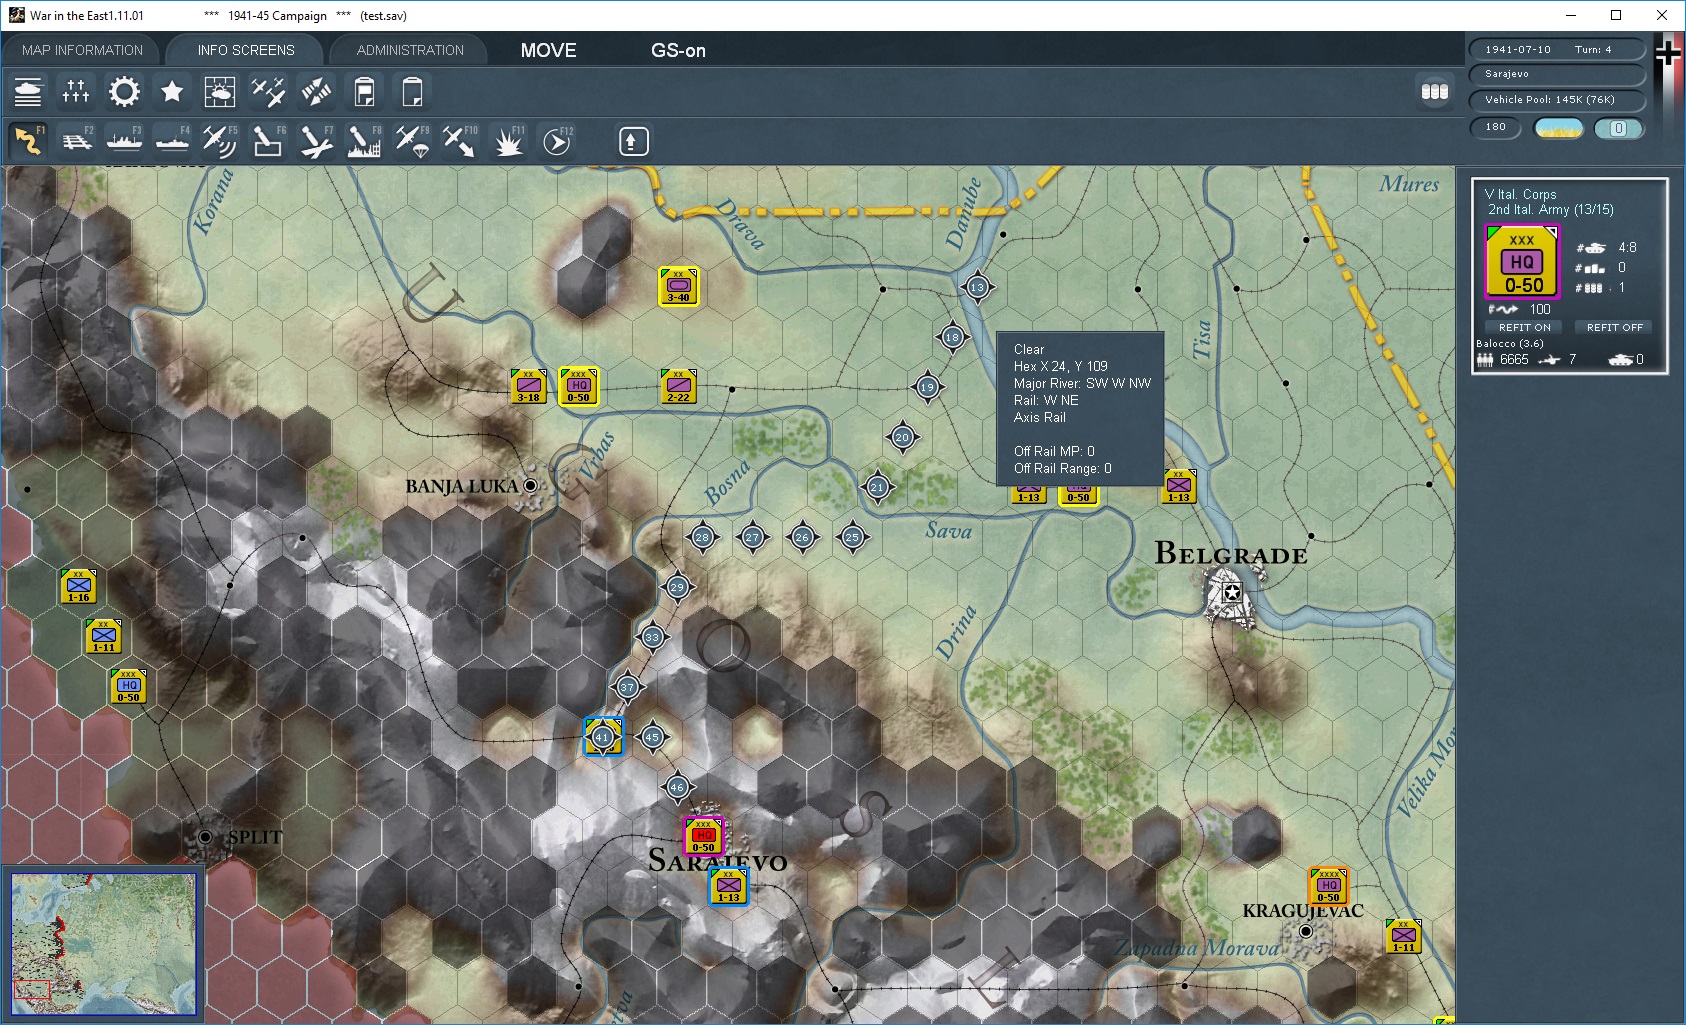Select the 2-22 unit counter
This screenshot has width=1686, height=1025.
pyautogui.click(x=678, y=386)
